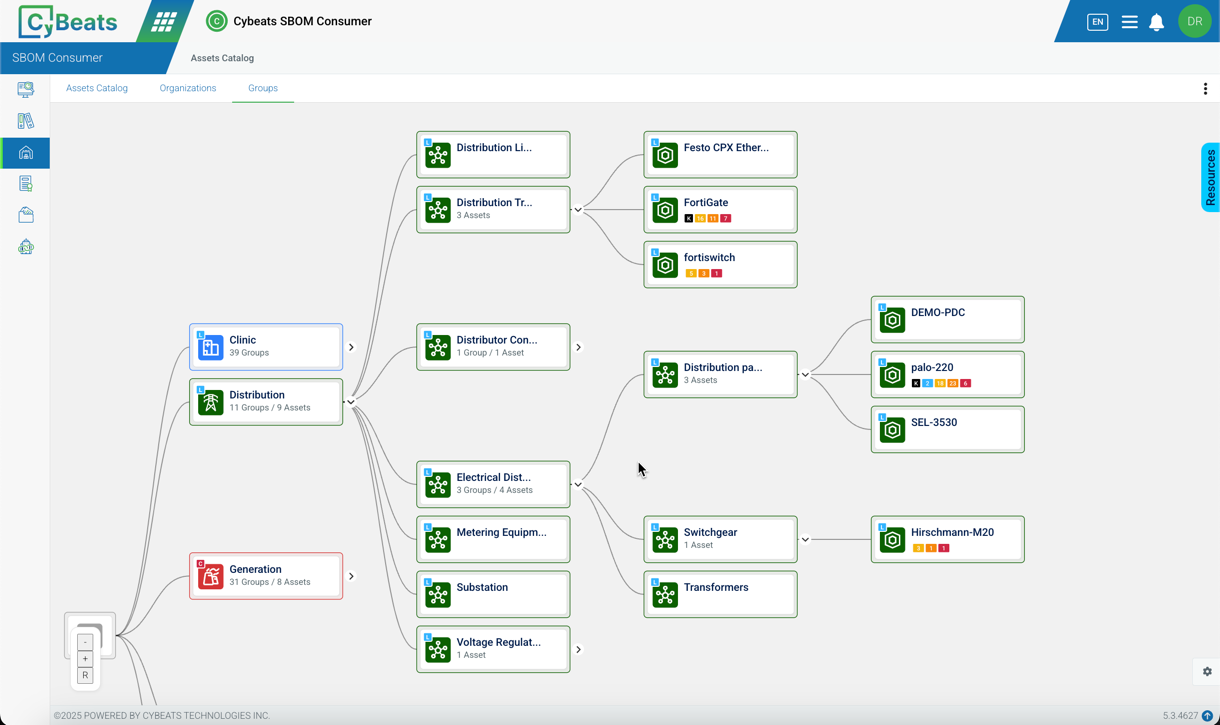Click the fortiswitch red severity badge
Screen dimensions: 1220x725
[x=716, y=273]
